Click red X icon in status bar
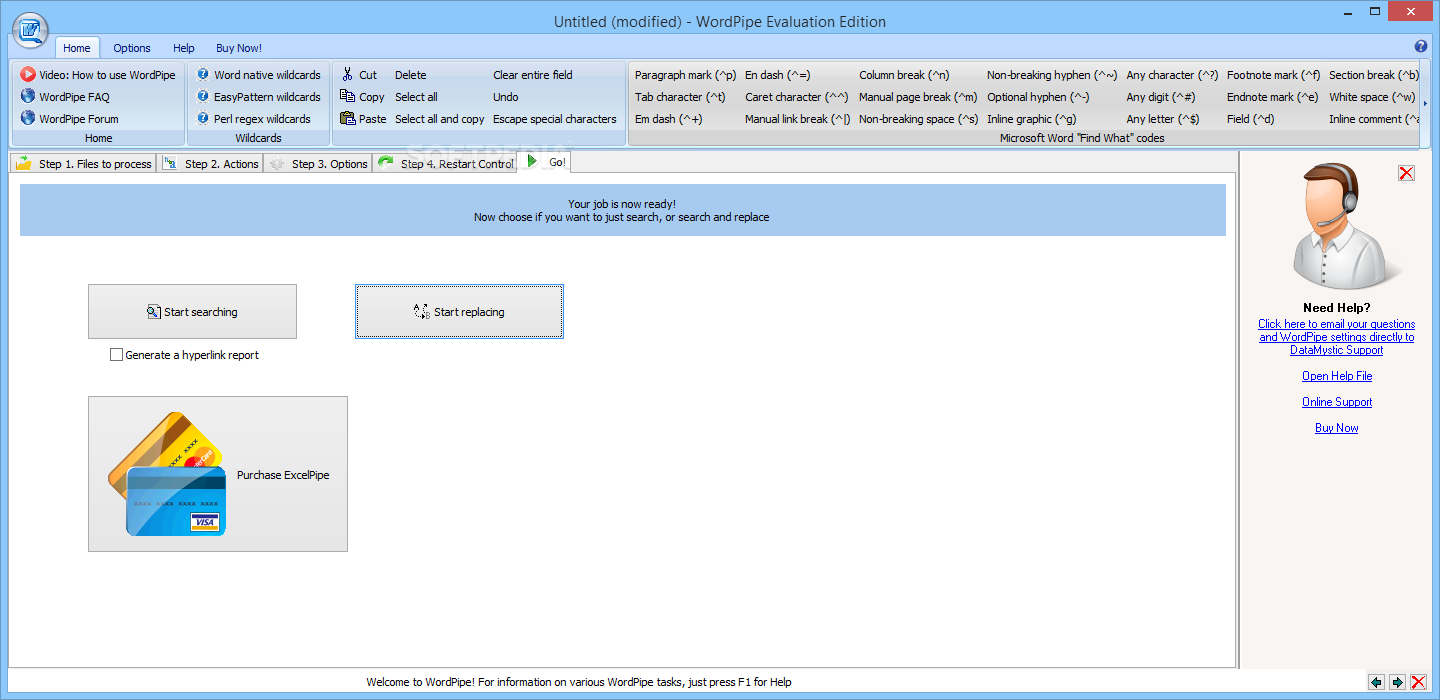 click(1418, 682)
